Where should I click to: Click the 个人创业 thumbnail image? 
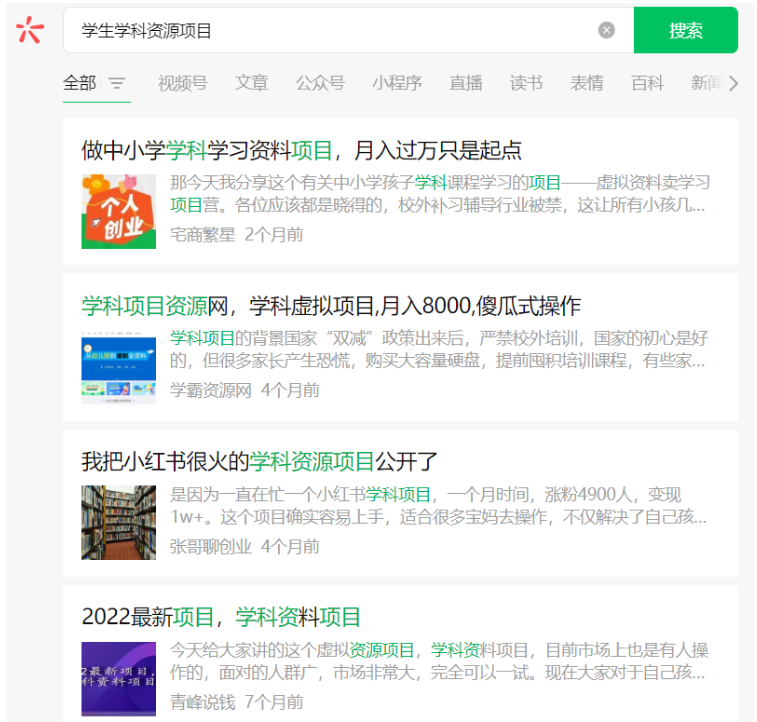pos(119,212)
